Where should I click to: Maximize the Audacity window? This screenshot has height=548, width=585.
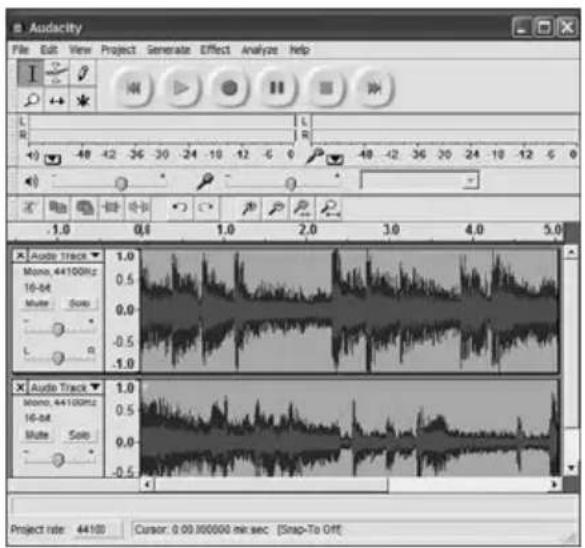click(x=544, y=28)
